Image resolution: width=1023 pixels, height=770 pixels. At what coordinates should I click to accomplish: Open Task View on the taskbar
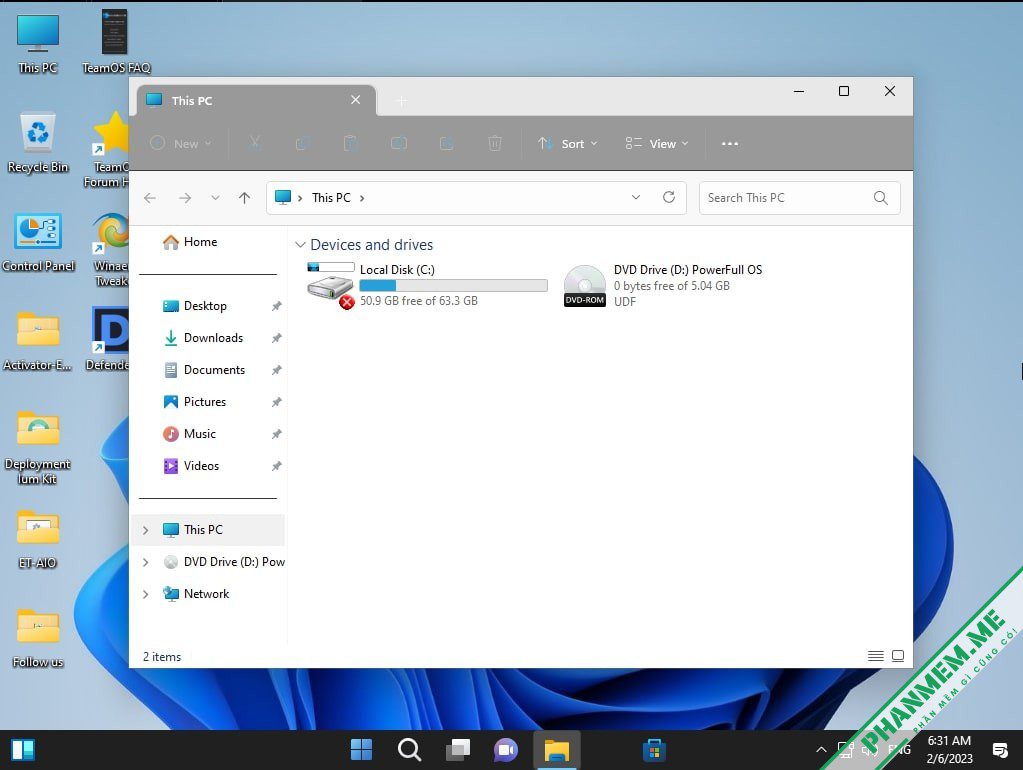[x=458, y=750]
